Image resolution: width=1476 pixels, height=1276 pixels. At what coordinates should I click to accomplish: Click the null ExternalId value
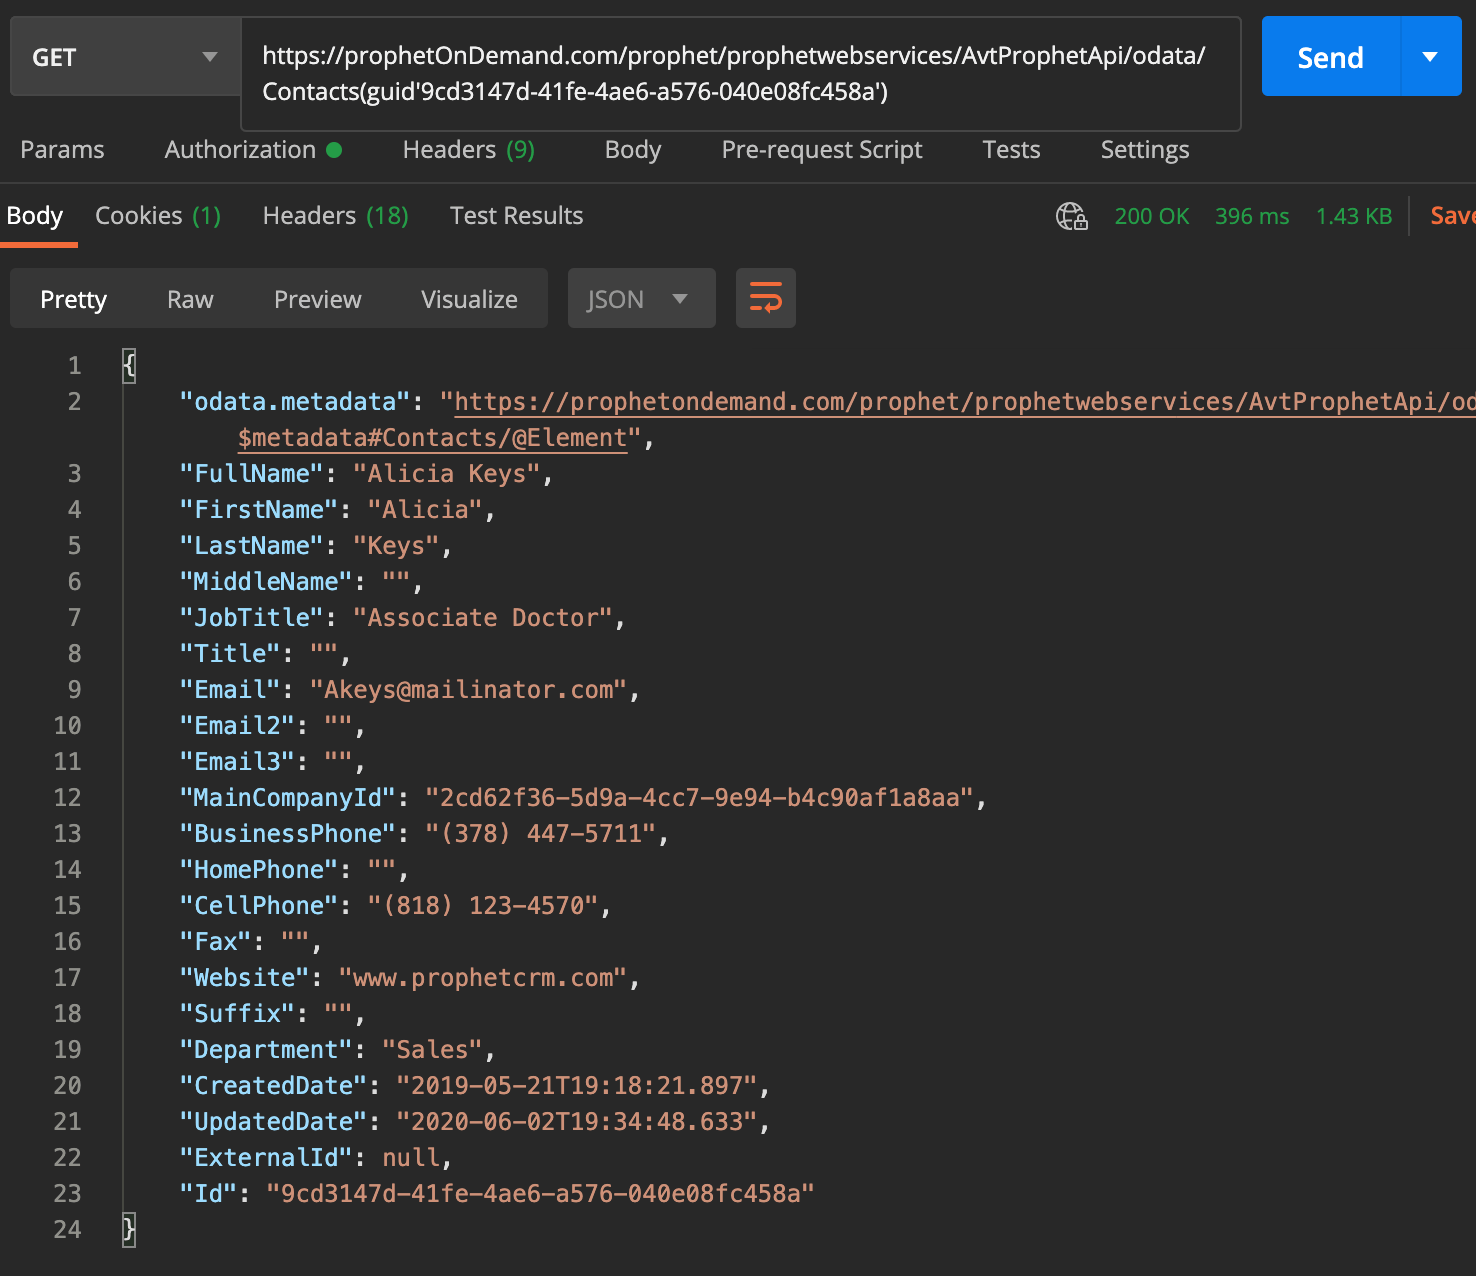tap(411, 1158)
